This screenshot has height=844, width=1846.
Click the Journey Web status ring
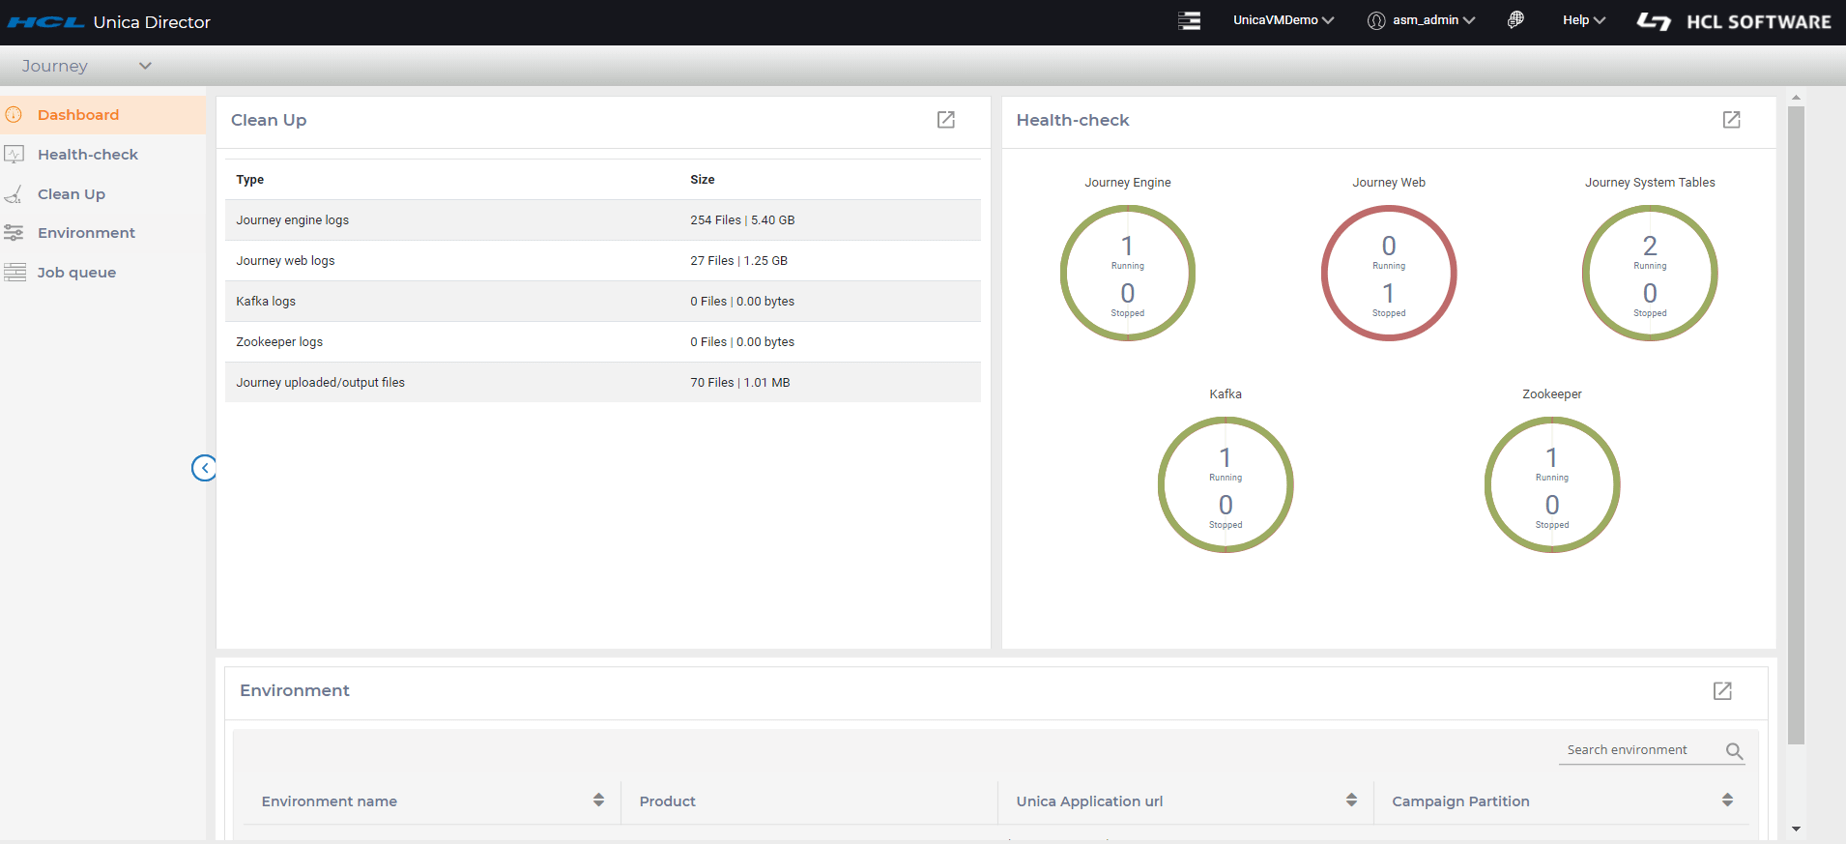coord(1388,273)
